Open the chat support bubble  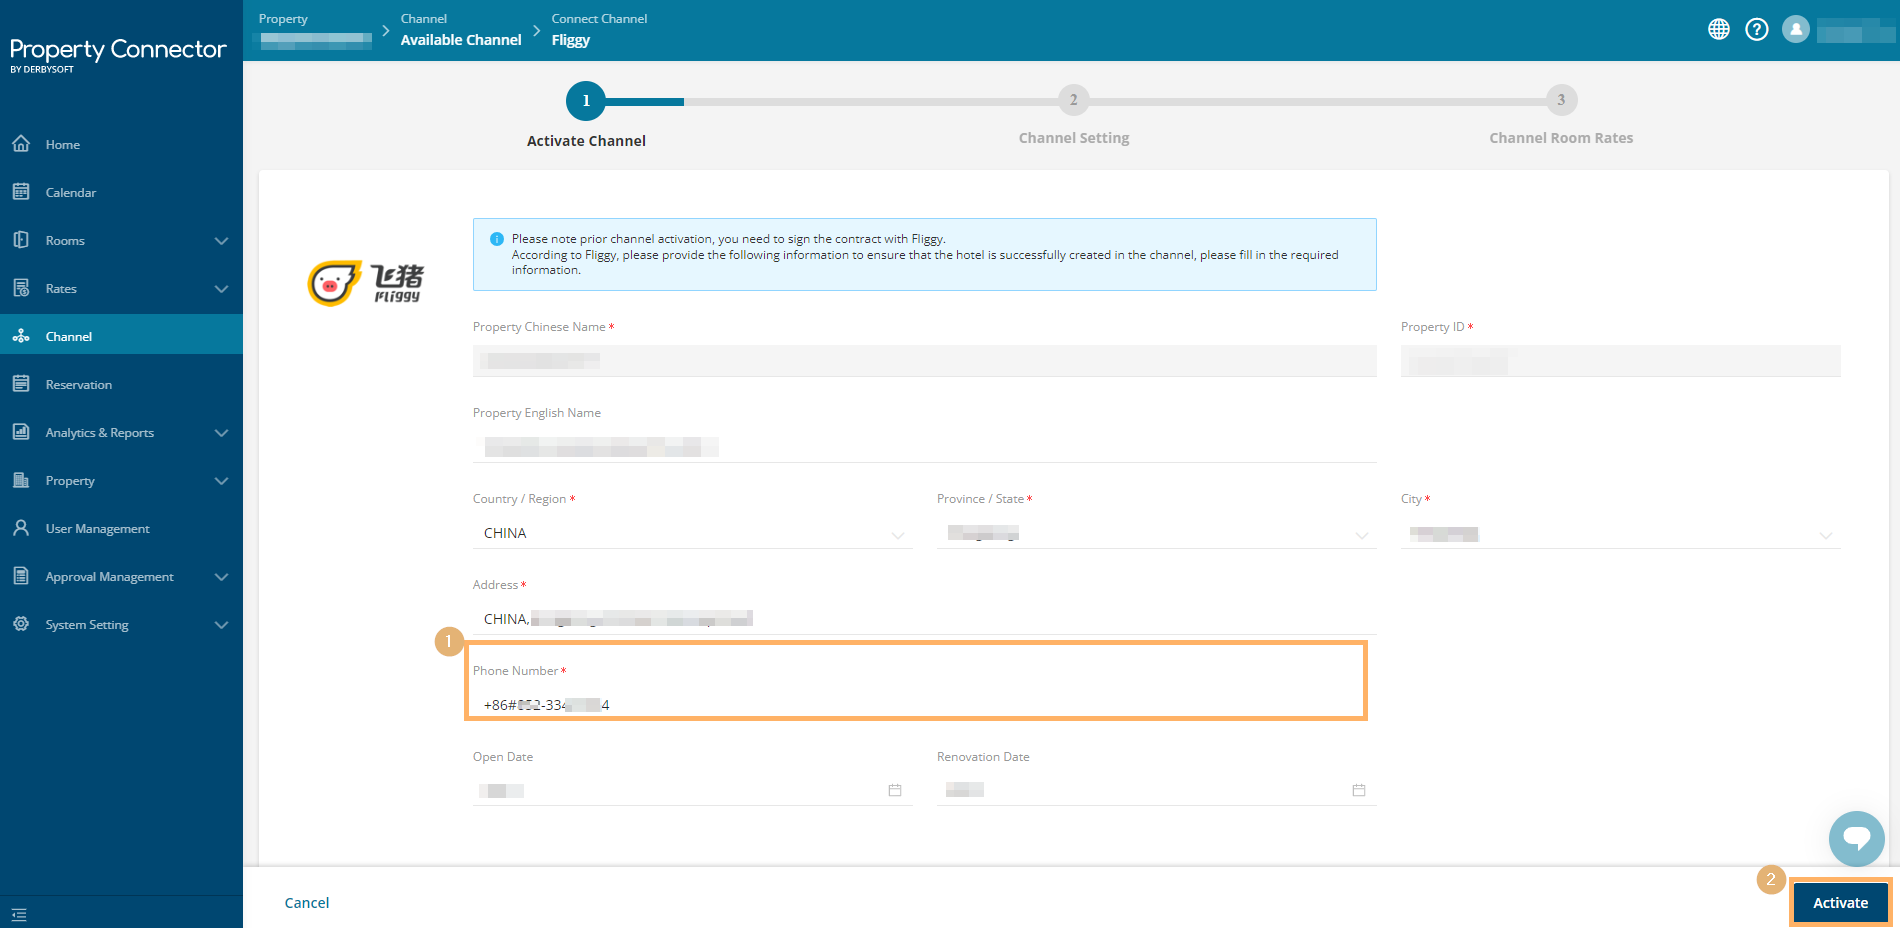pyautogui.click(x=1857, y=839)
